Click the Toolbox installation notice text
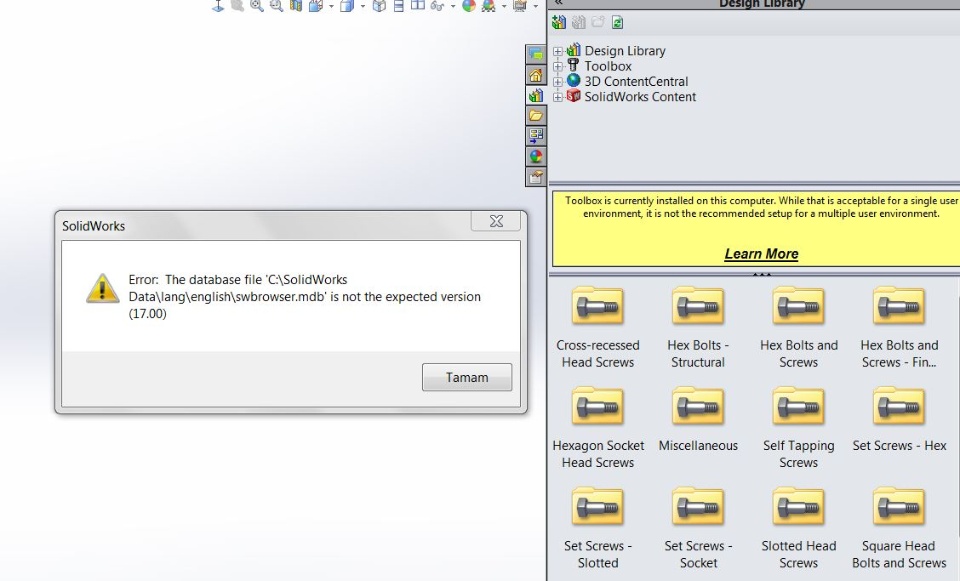This screenshot has width=960, height=581. point(761,207)
